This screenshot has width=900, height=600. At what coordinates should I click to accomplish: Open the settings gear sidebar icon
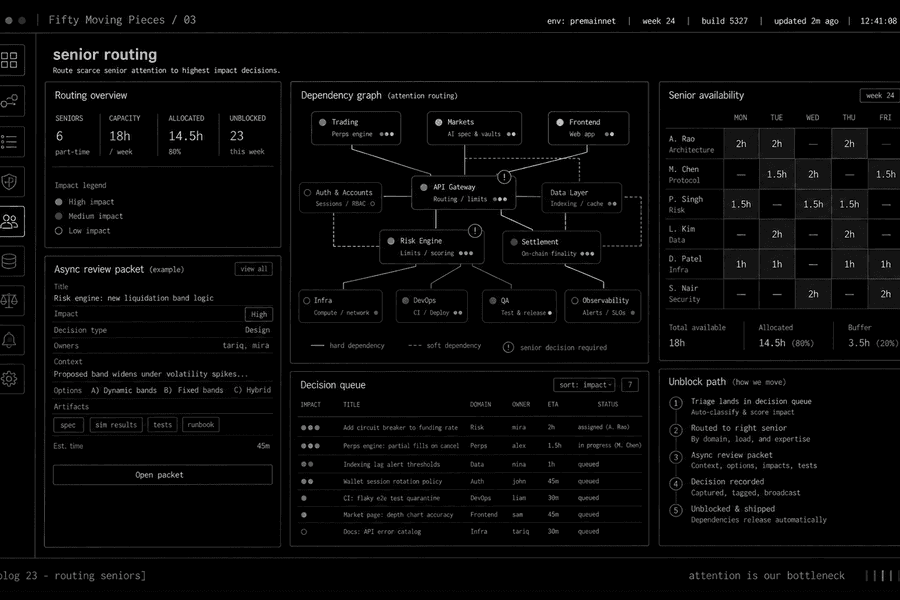(10, 379)
